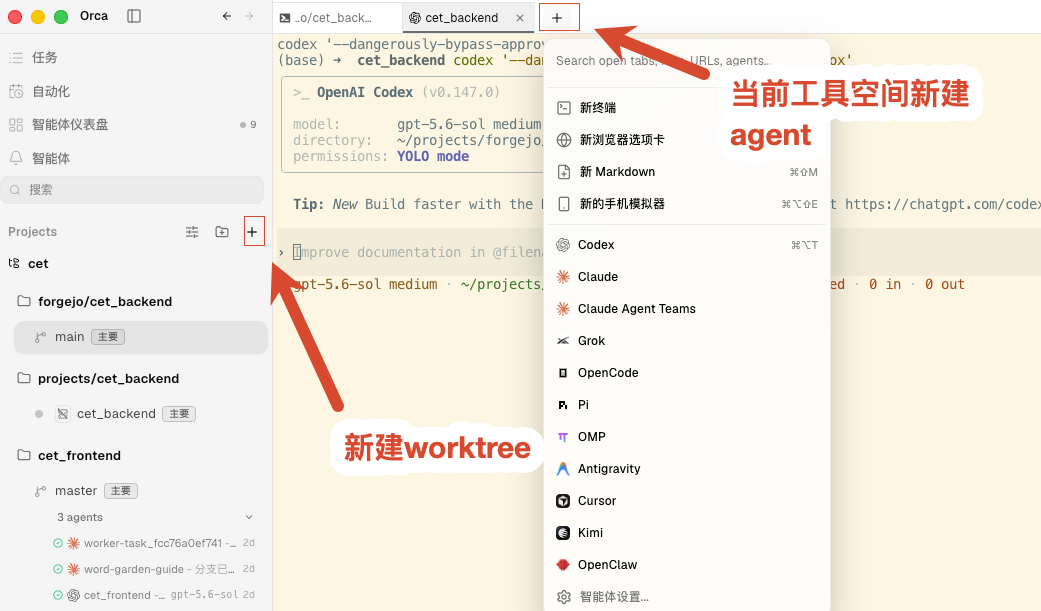Open worker-task_fcc76a0ef741 agent
Viewport: 1041px width, 611px height.
(x=154, y=543)
